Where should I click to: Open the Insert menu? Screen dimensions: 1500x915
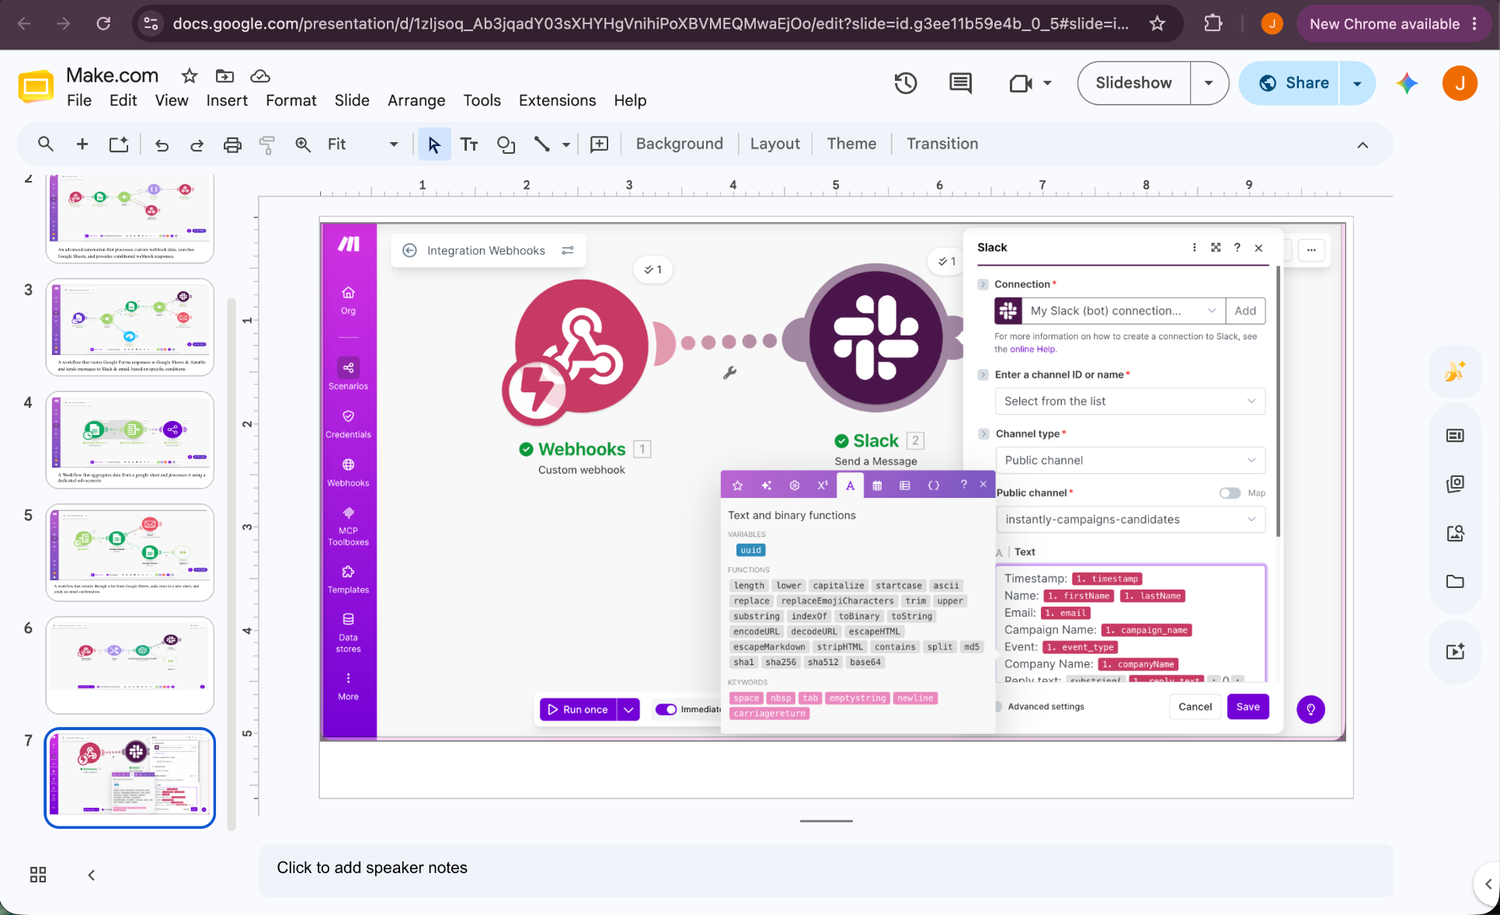(227, 100)
